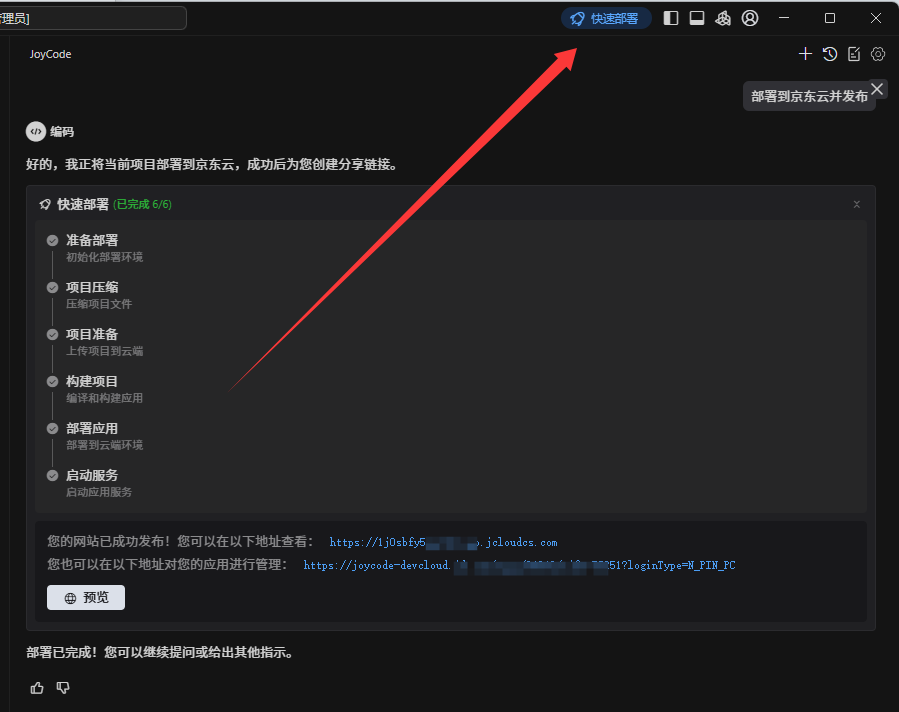This screenshot has width=899, height=712.
Task: Select the 构建项目 step checkmark
Action: click(x=52, y=381)
